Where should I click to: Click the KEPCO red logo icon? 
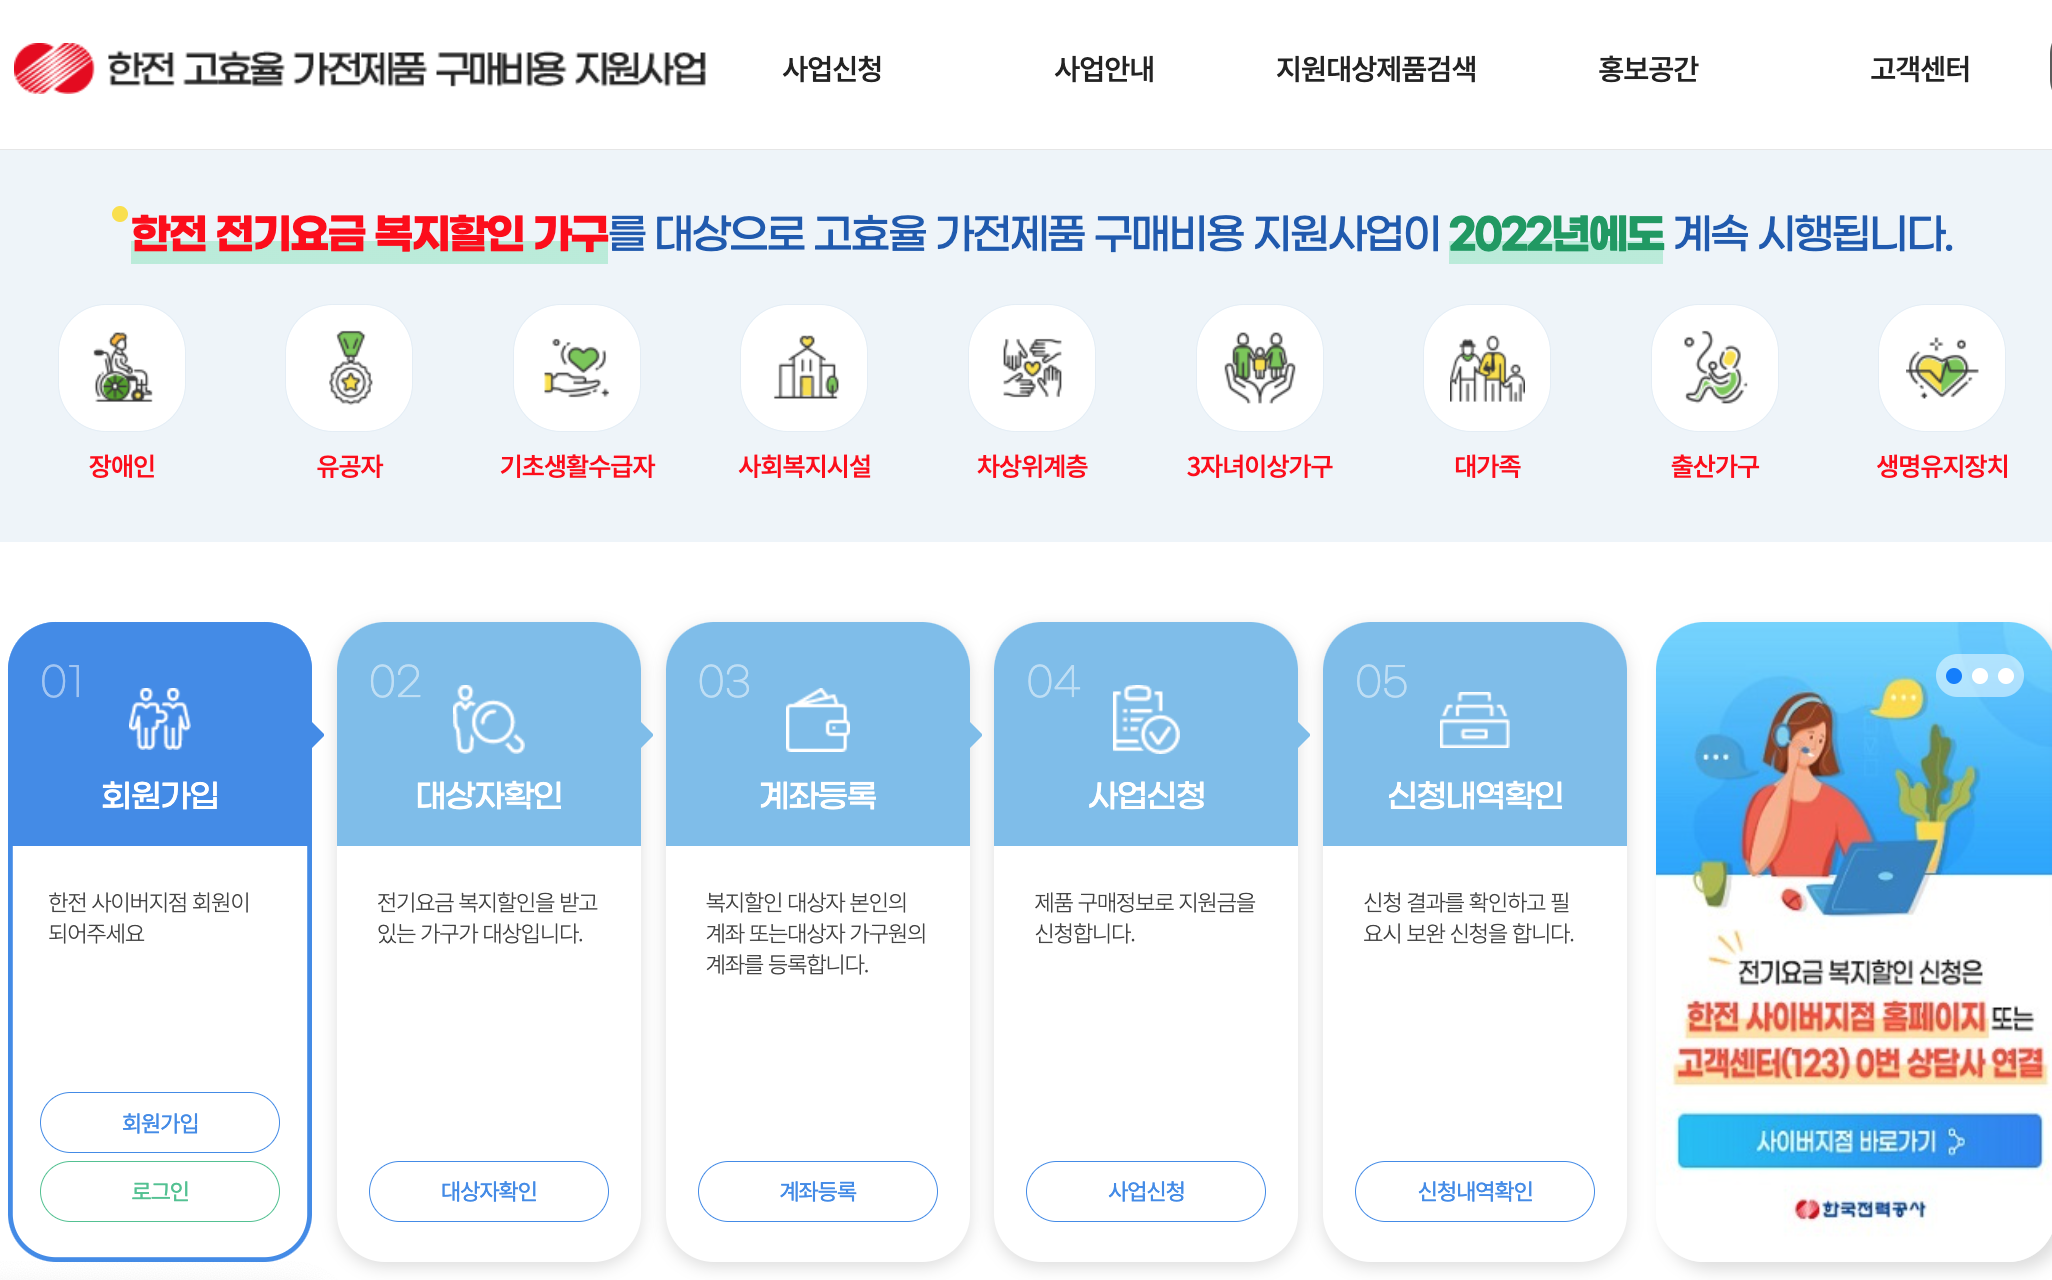(x=54, y=68)
